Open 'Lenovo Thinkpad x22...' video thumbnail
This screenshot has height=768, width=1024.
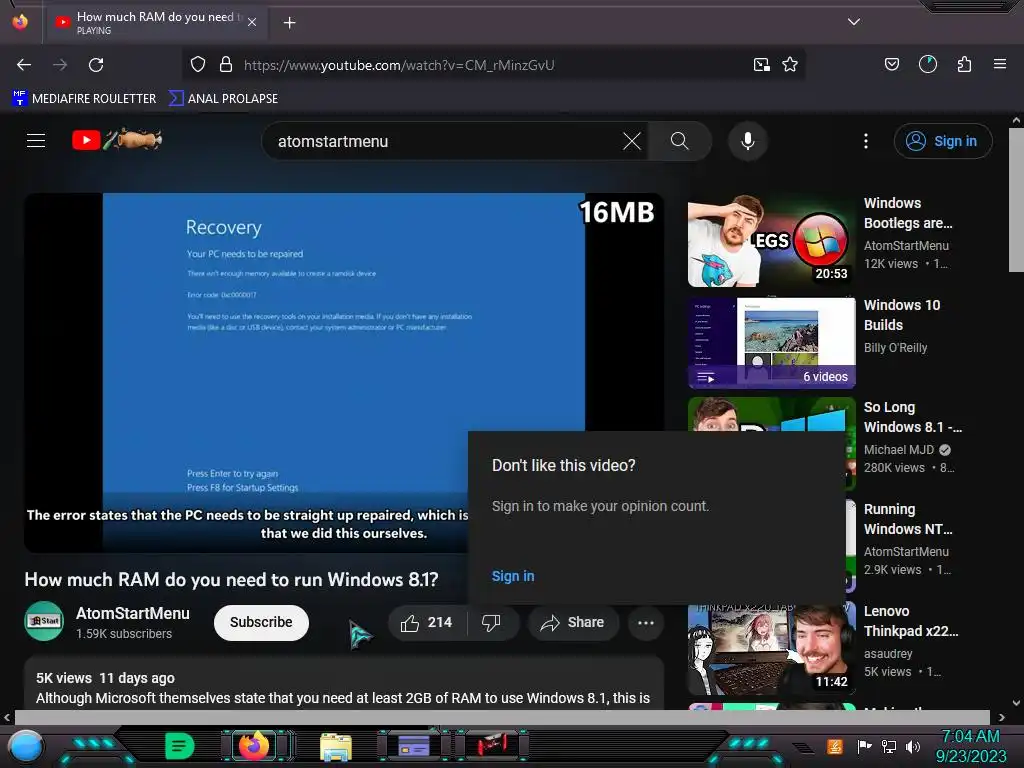pos(771,650)
